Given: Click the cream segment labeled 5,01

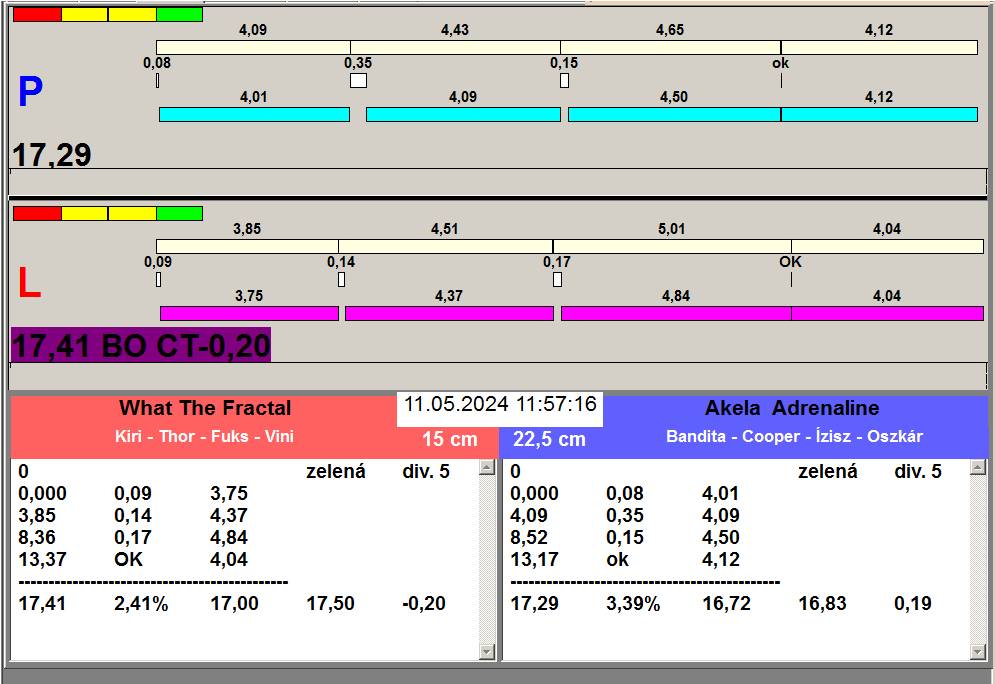Looking at the screenshot, I should pos(672,246).
